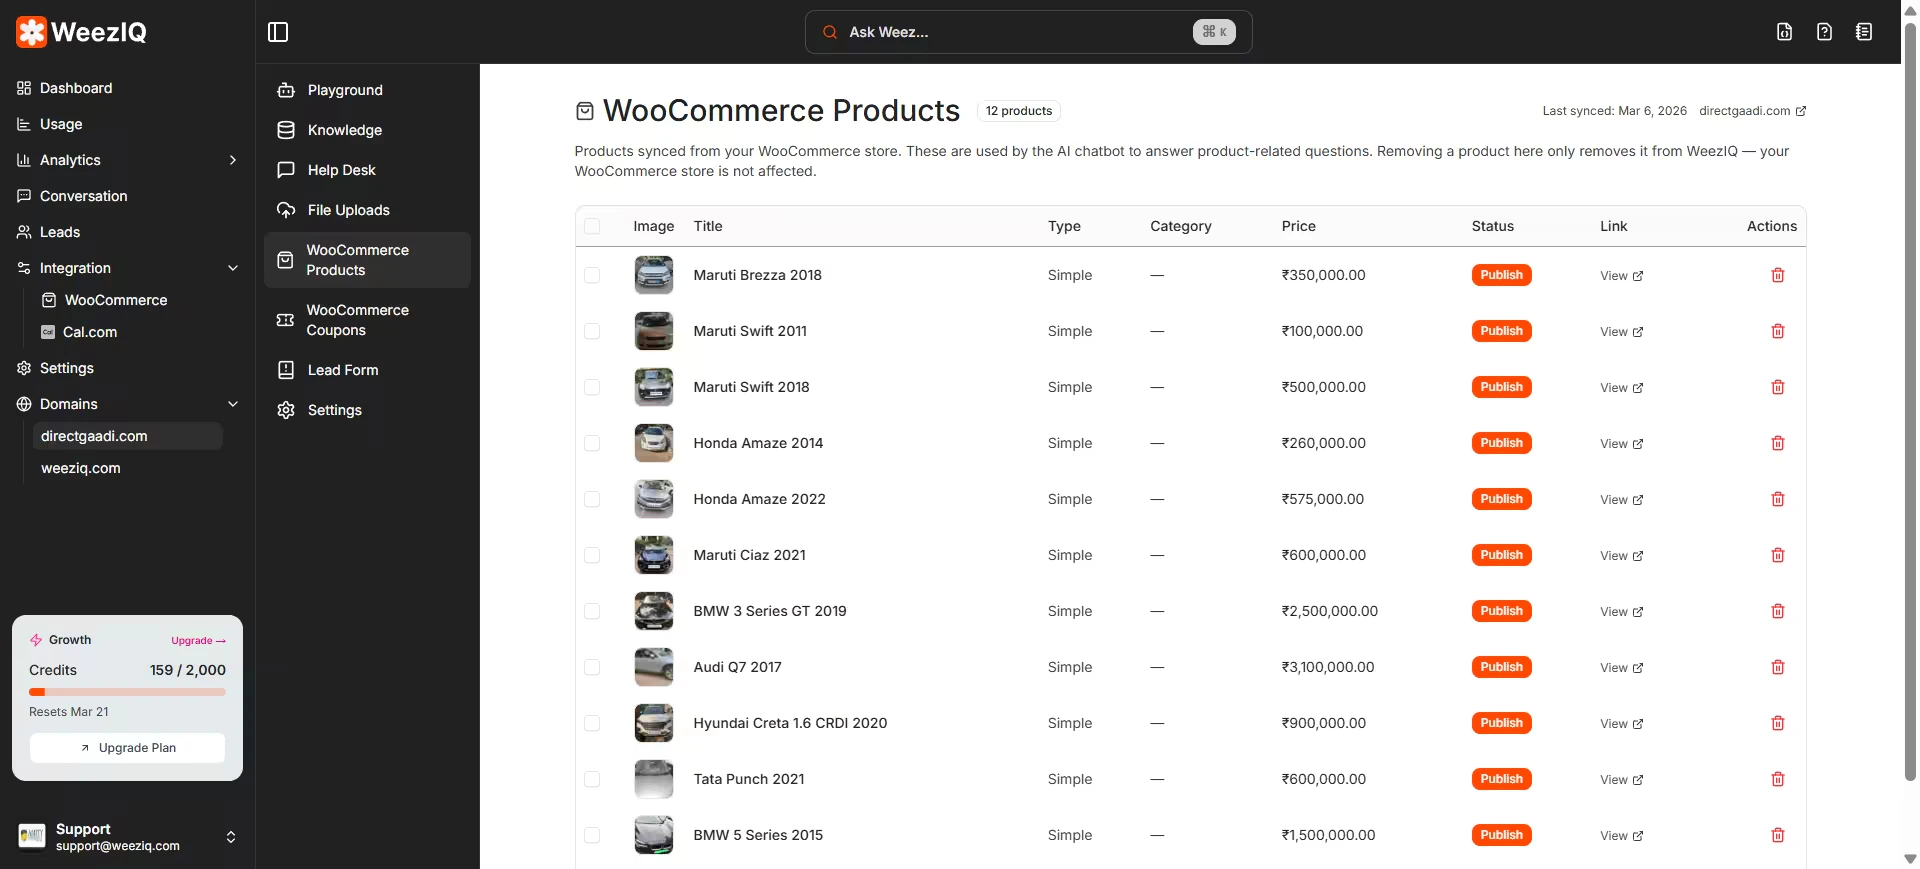The height and width of the screenshot is (869, 1920).
Task: Click the Price column header
Action: point(1298,226)
